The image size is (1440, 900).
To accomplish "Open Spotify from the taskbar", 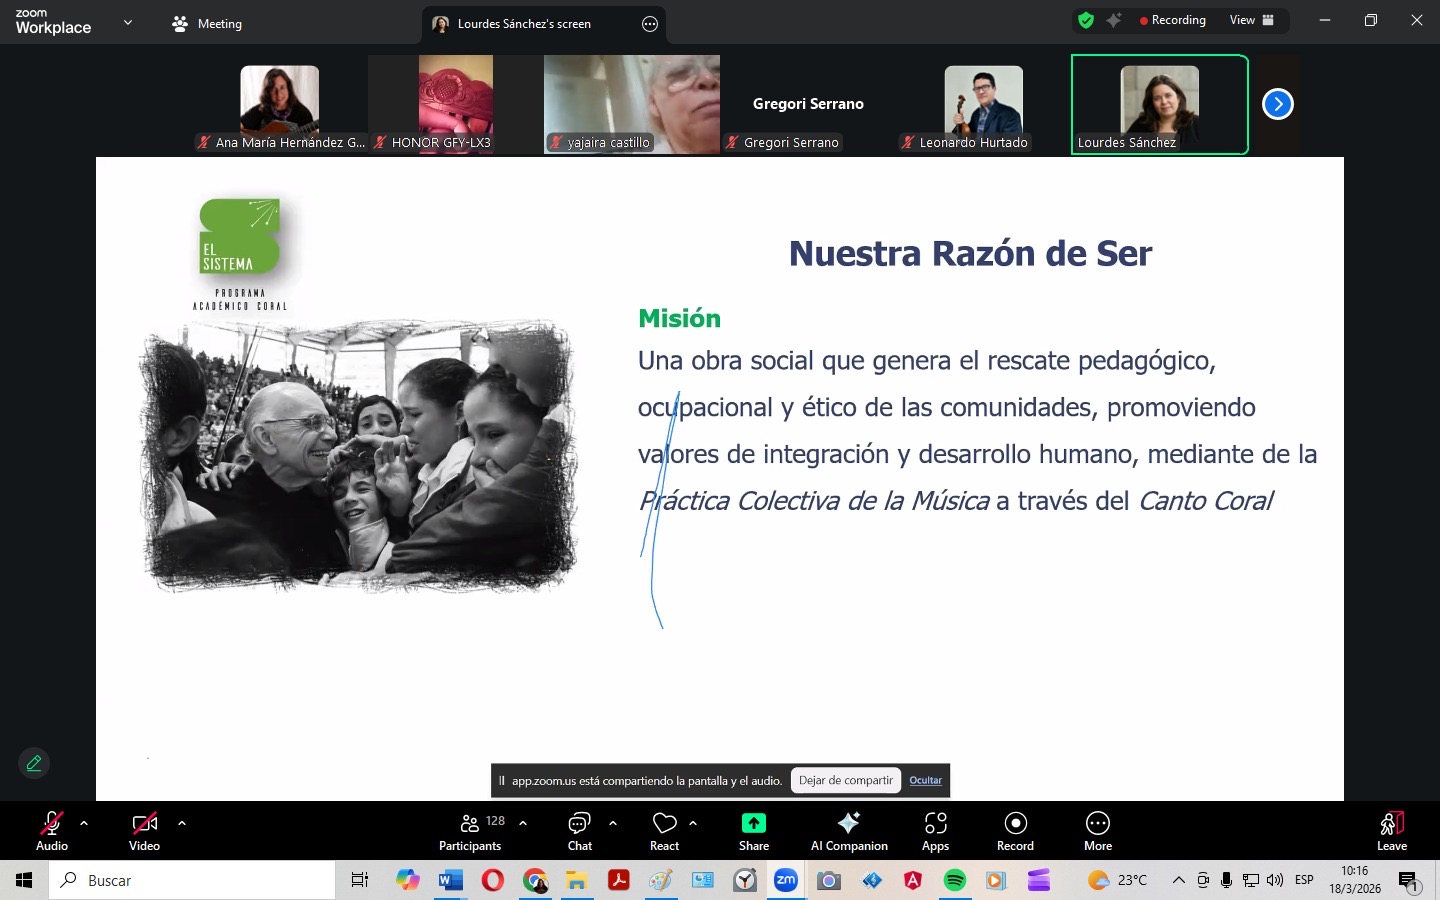I will click(x=955, y=881).
